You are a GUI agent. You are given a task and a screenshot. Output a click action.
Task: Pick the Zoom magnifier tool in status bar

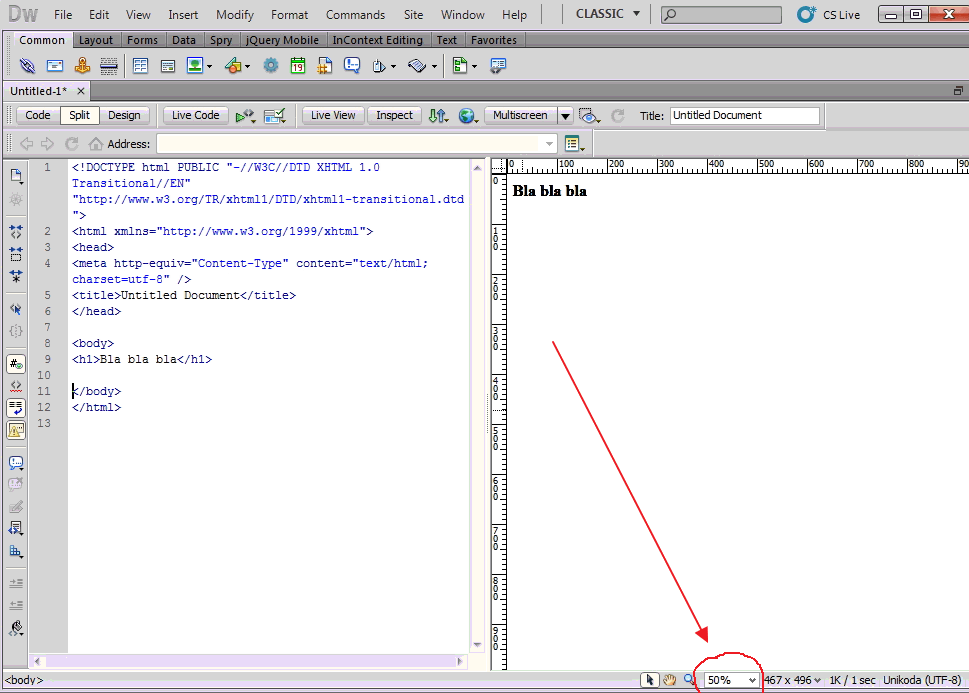[x=690, y=680]
